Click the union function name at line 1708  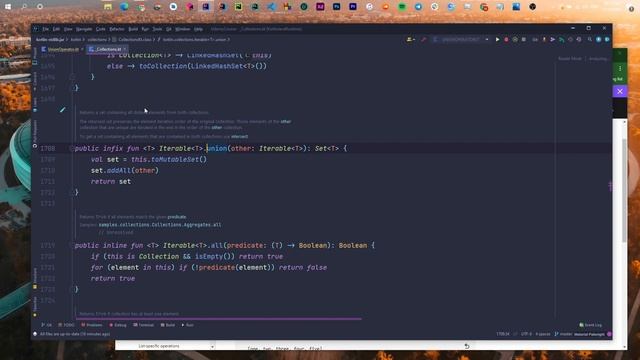pos(217,148)
